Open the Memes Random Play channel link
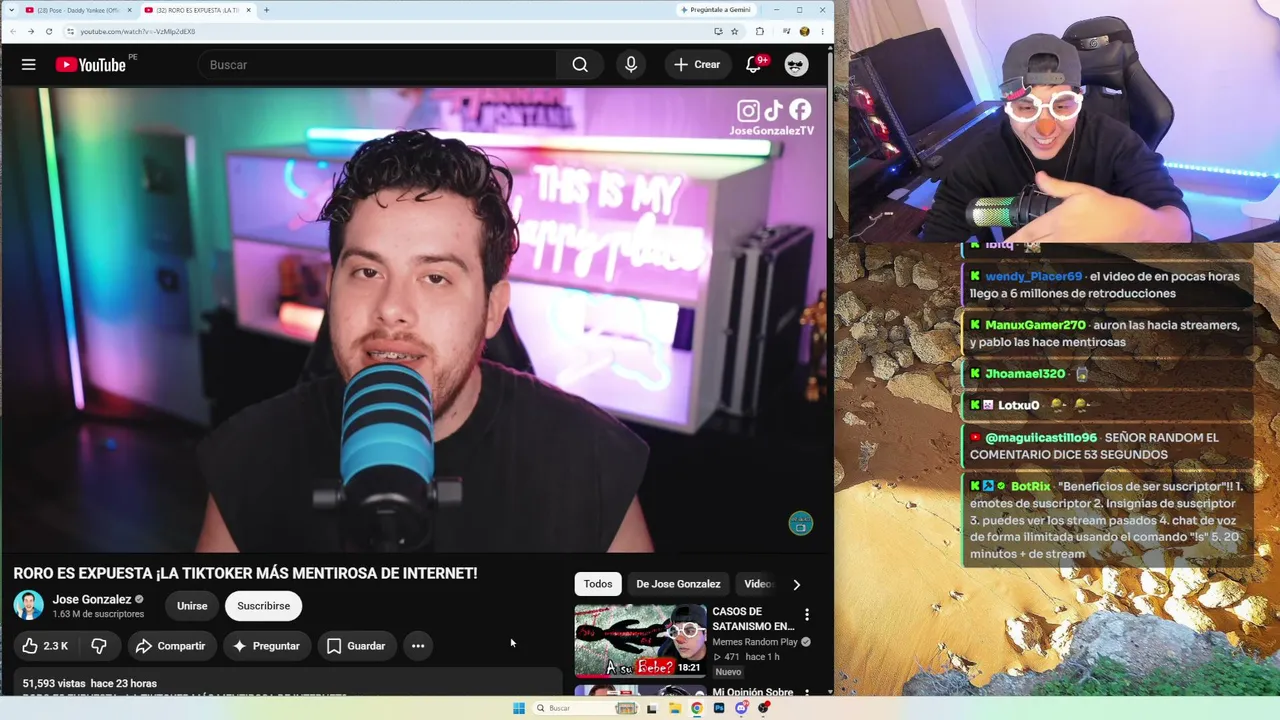The height and width of the screenshot is (720, 1280). click(755, 642)
